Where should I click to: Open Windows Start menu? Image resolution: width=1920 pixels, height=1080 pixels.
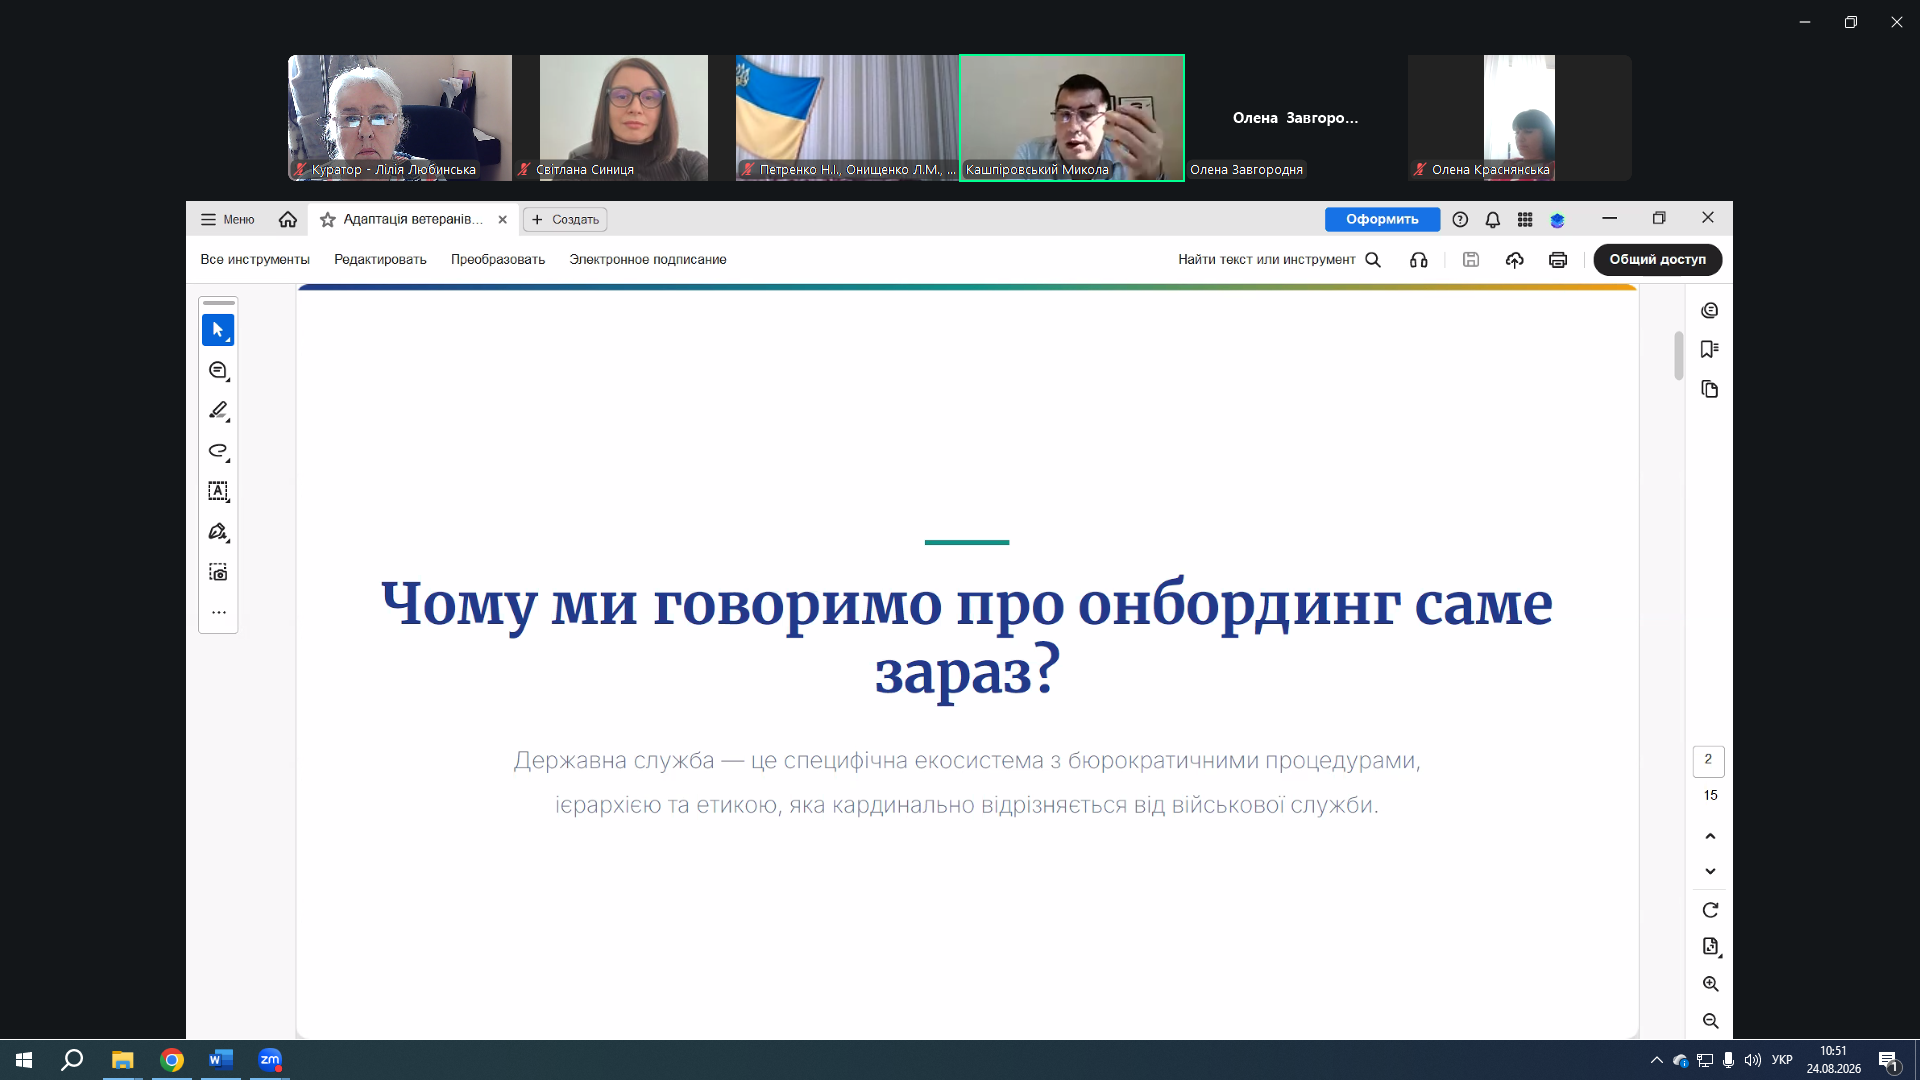24,1060
